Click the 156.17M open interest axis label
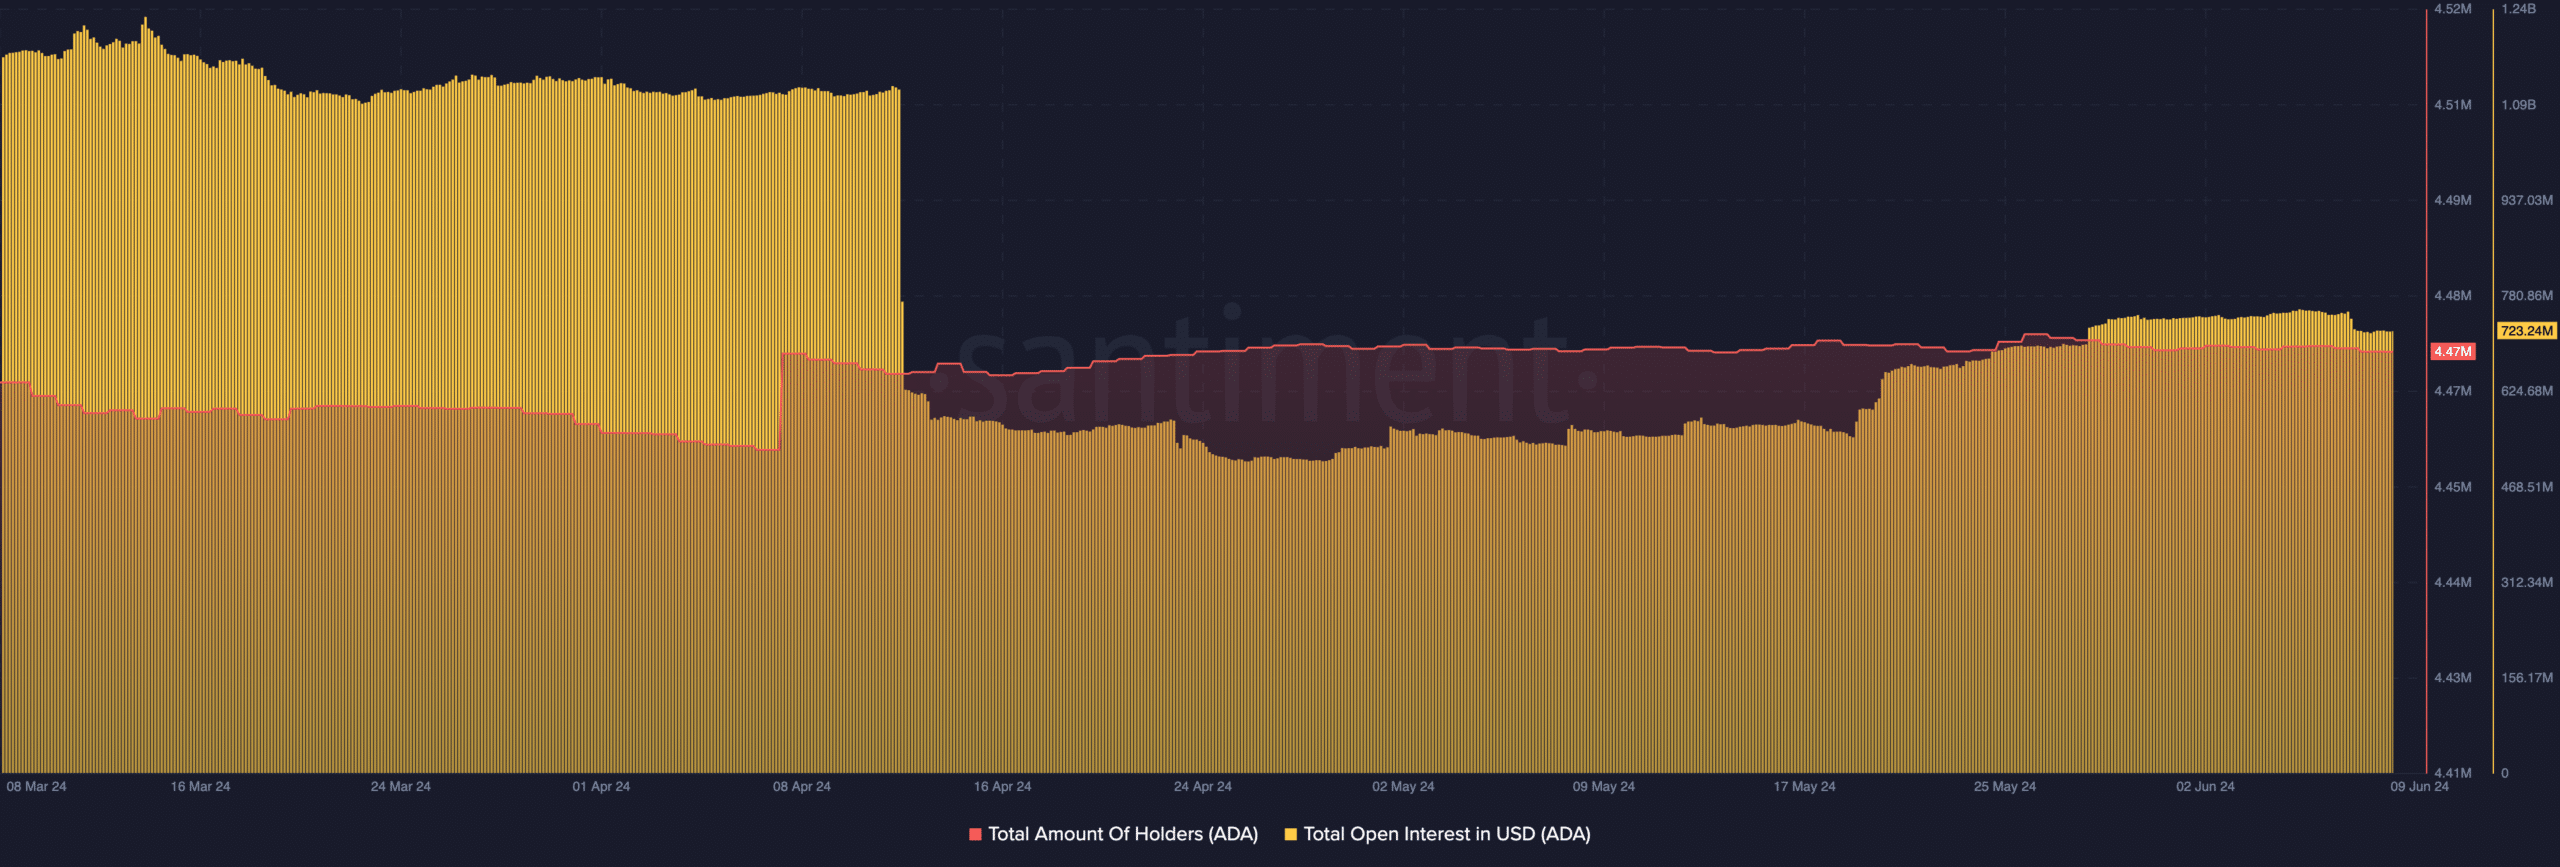 tap(2526, 678)
